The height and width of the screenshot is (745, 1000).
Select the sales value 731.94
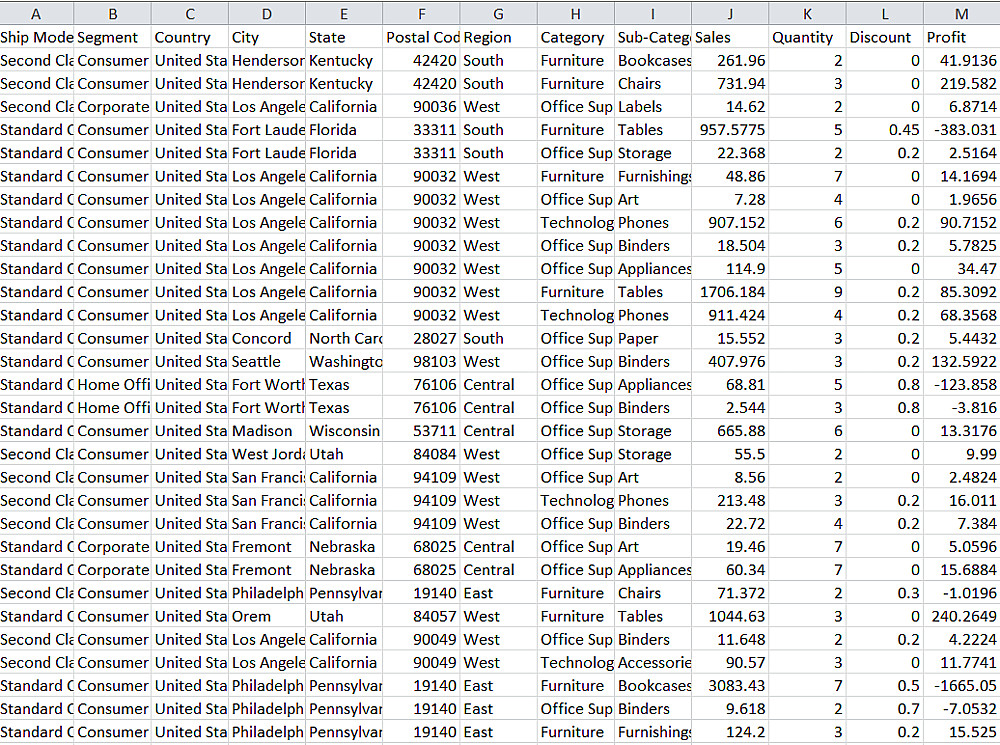click(730, 84)
